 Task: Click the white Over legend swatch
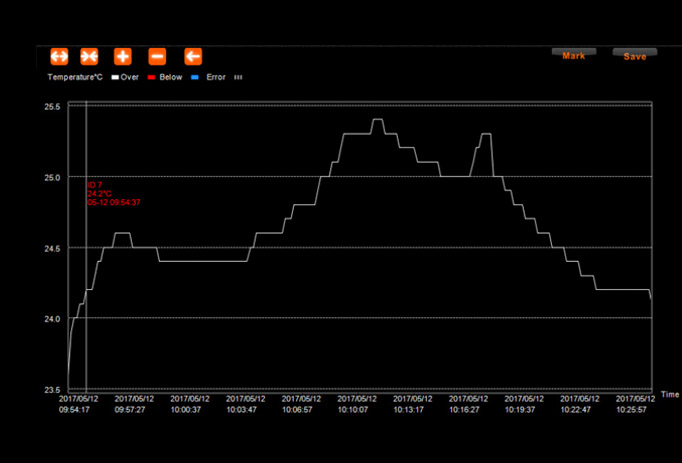coord(114,76)
